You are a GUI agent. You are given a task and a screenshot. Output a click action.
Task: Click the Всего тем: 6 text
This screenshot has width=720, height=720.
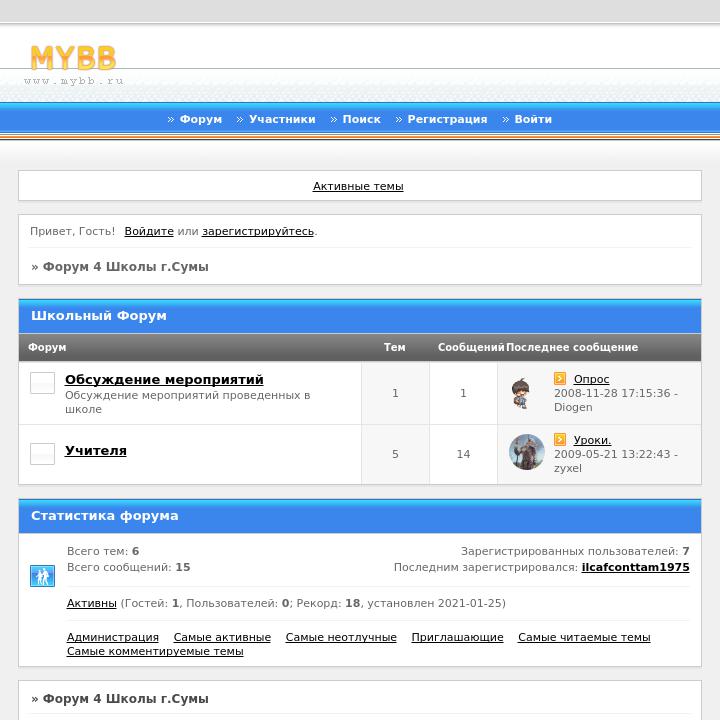pos(103,551)
